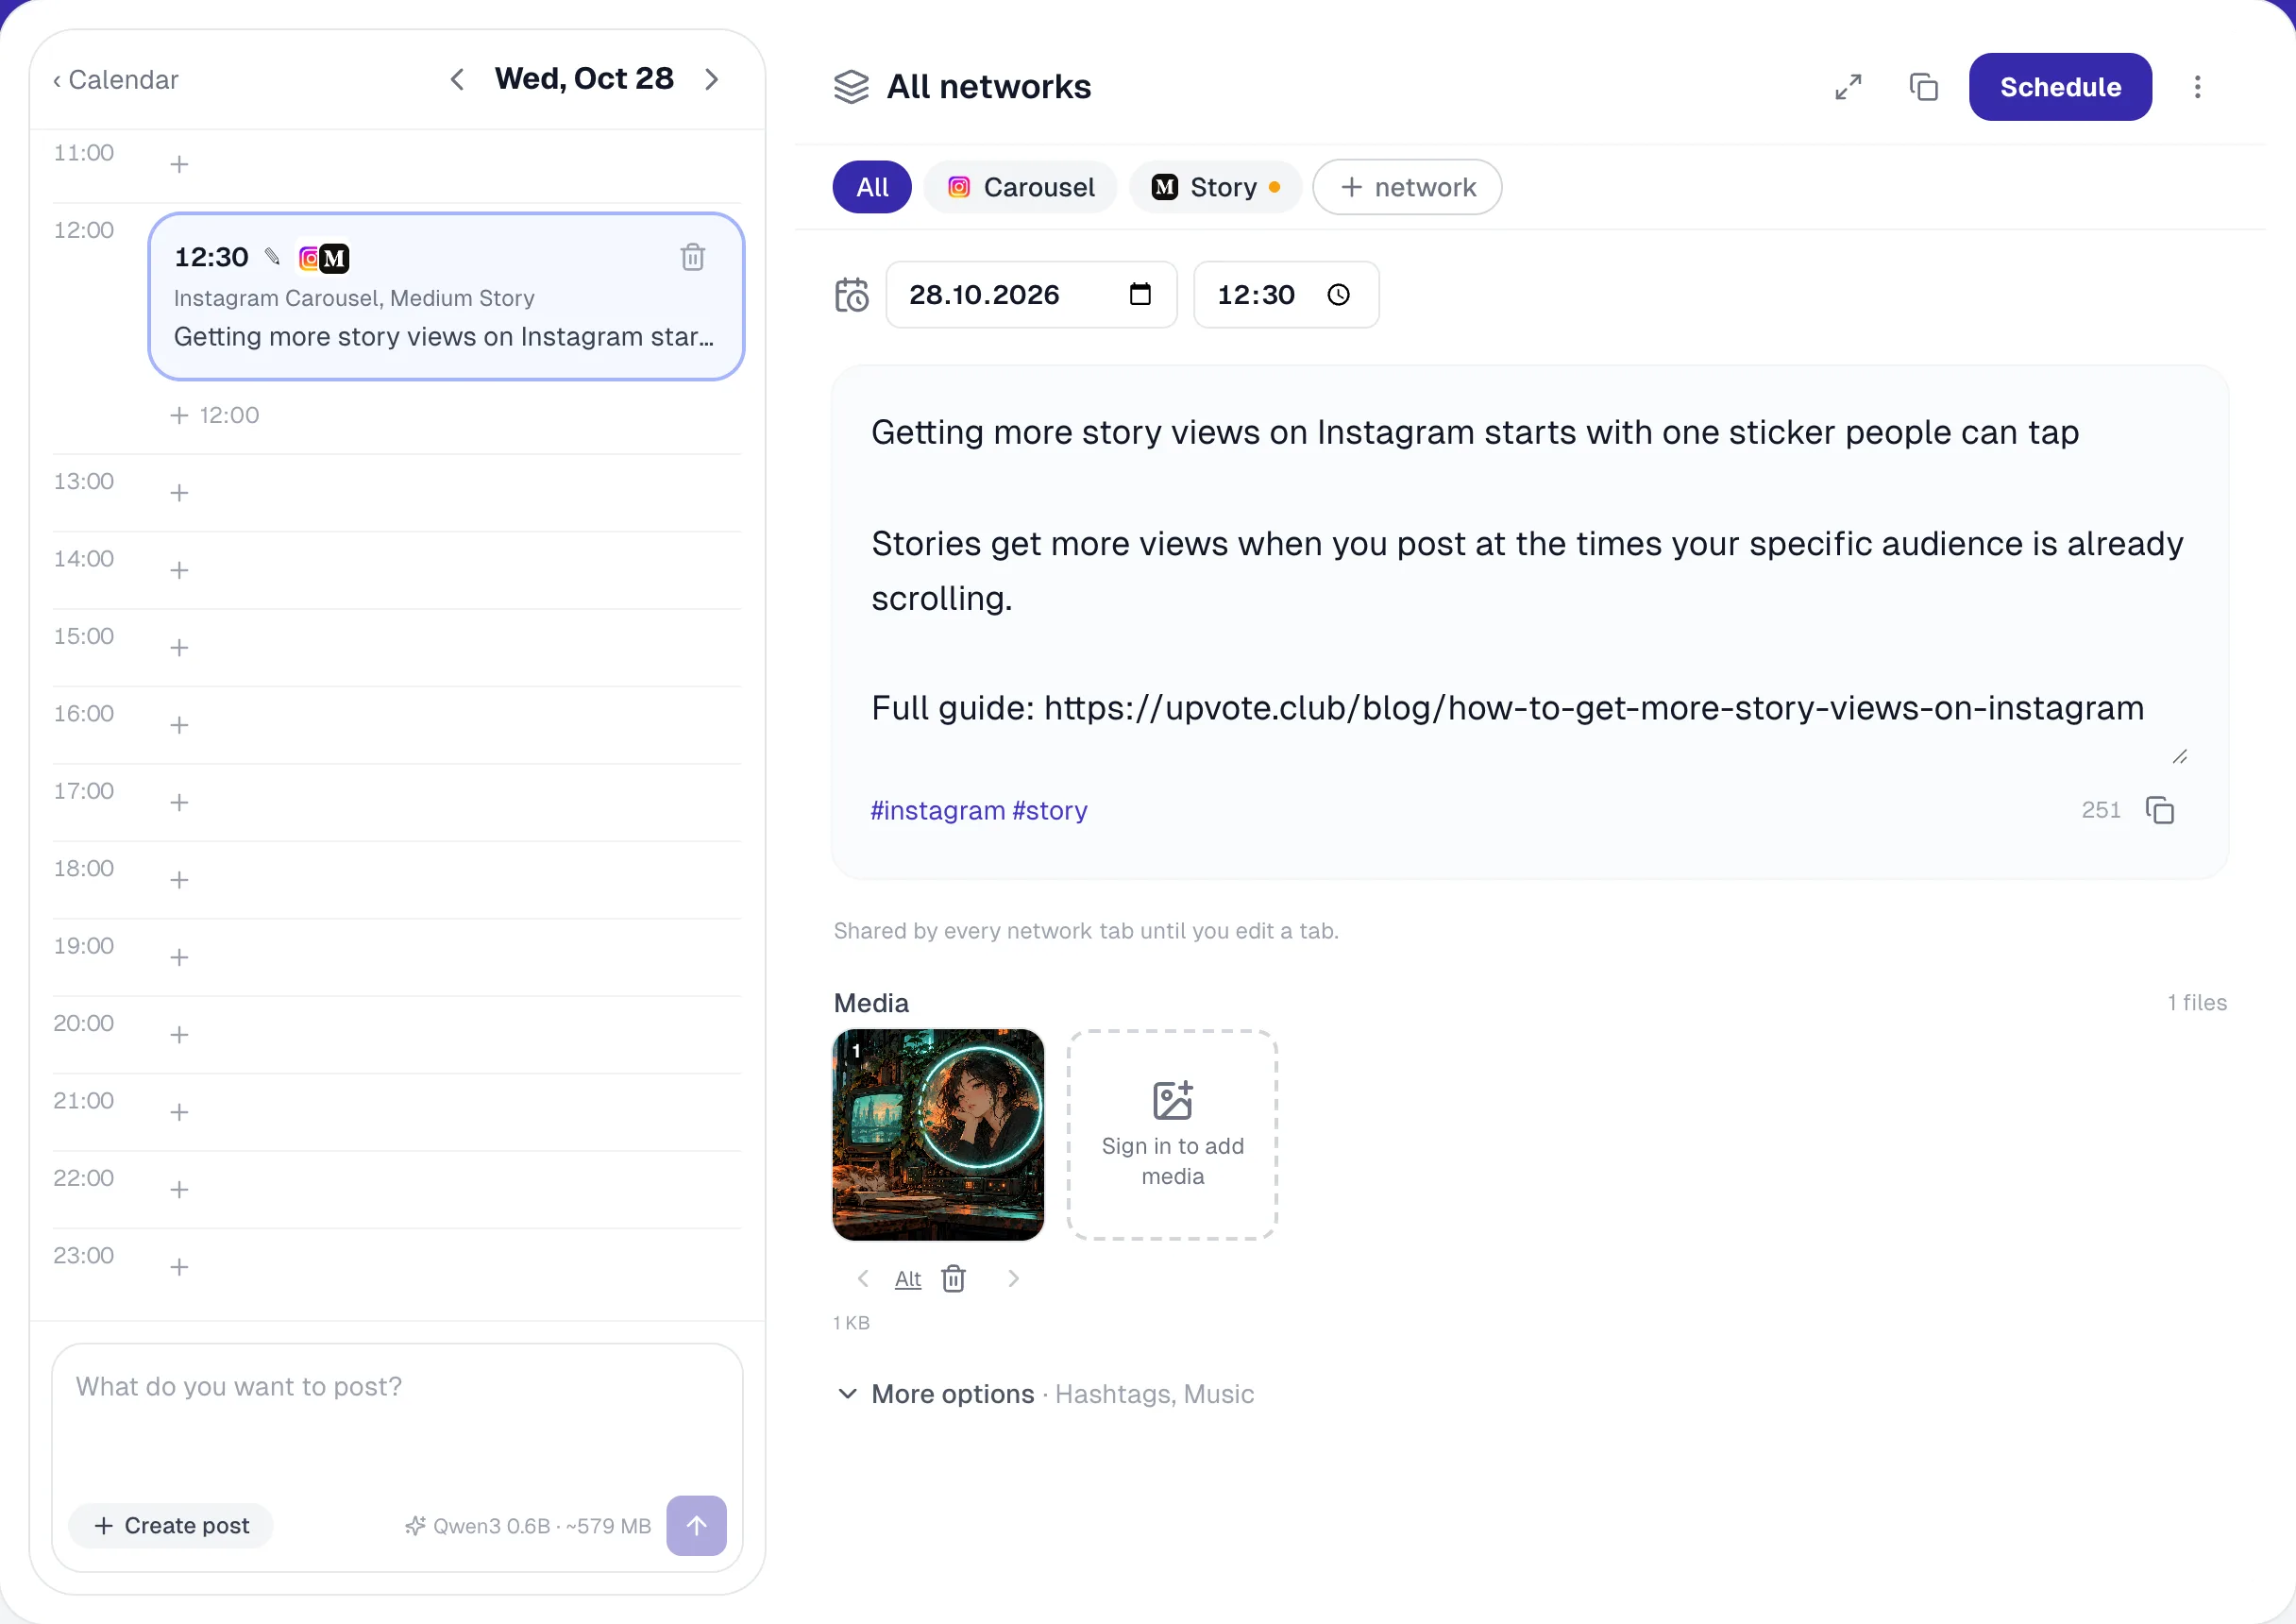Switch to the Instagram Carousel tab
Viewport: 2296px width, 1624px height.
click(1020, 187)
